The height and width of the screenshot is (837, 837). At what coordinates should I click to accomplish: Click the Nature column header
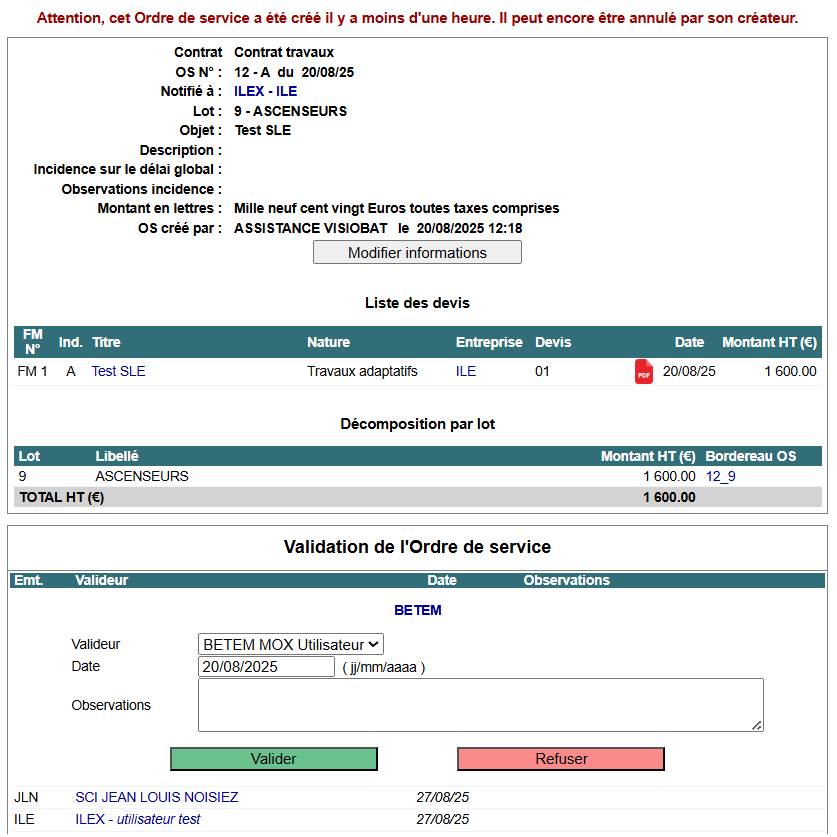pyautogui.click(x=328, y=342)
